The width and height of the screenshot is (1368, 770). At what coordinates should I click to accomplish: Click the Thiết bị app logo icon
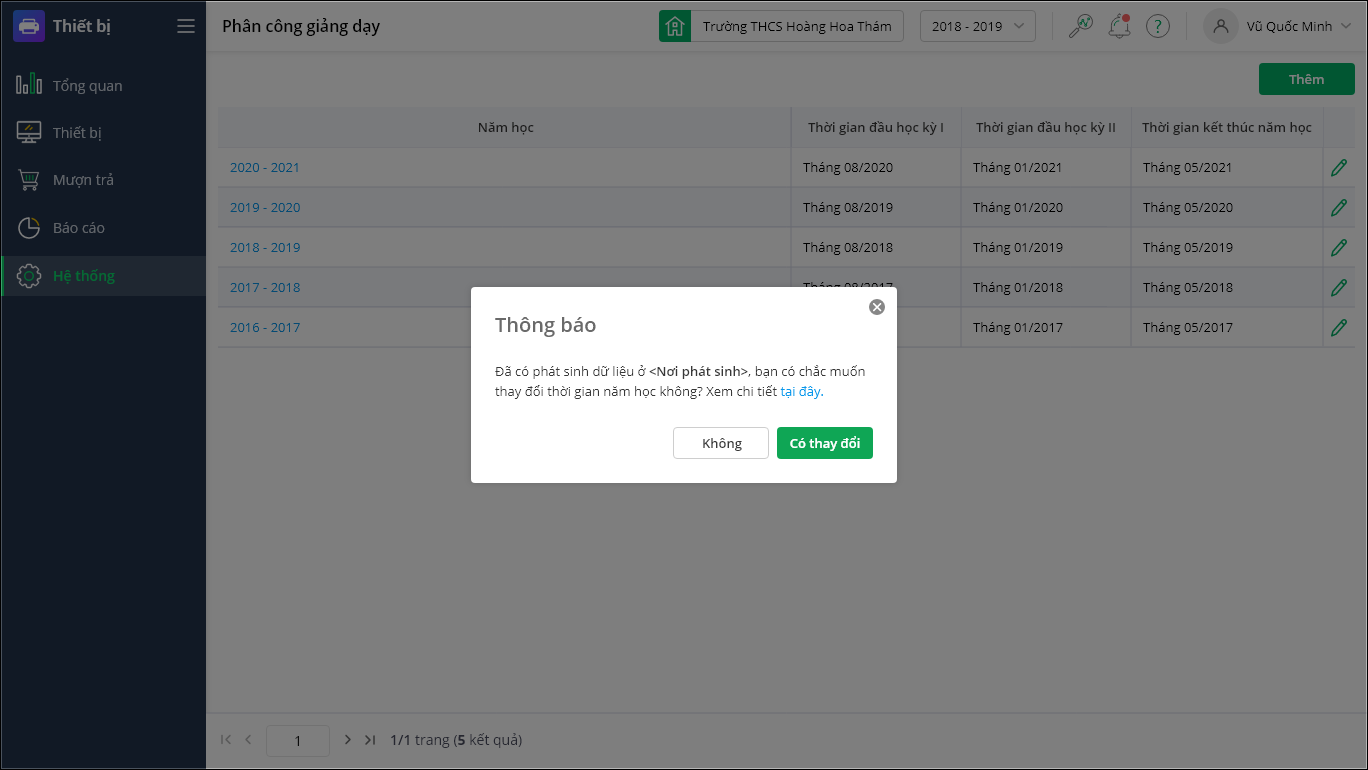29,26
